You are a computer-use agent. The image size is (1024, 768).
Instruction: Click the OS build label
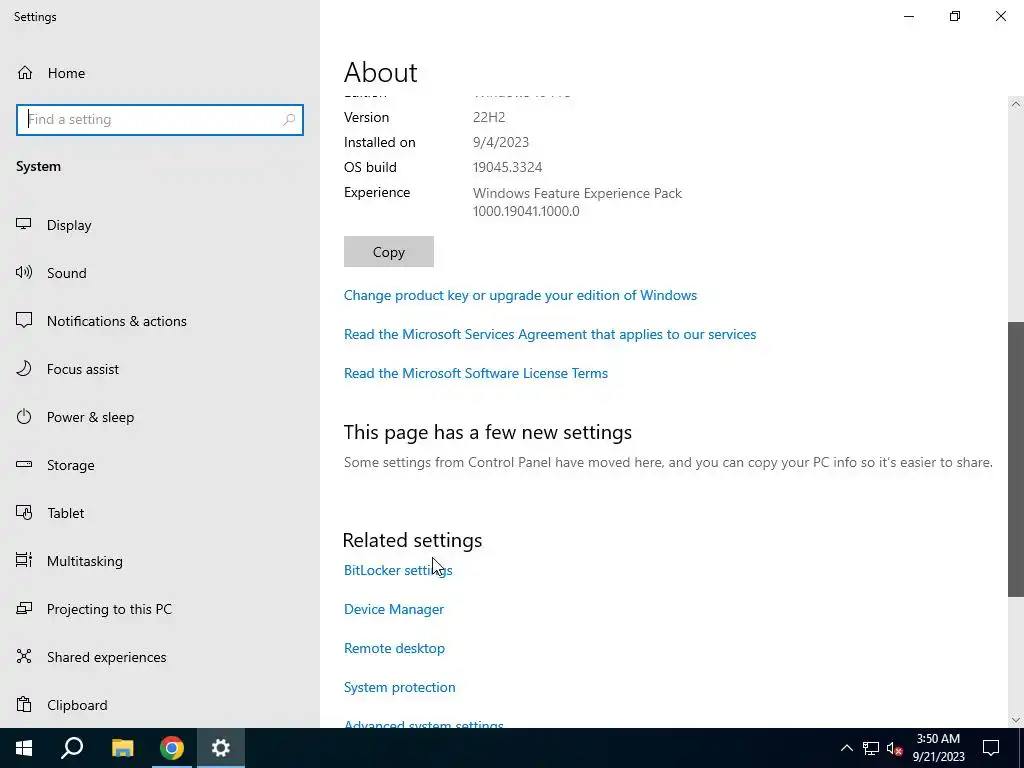(370, 167)
